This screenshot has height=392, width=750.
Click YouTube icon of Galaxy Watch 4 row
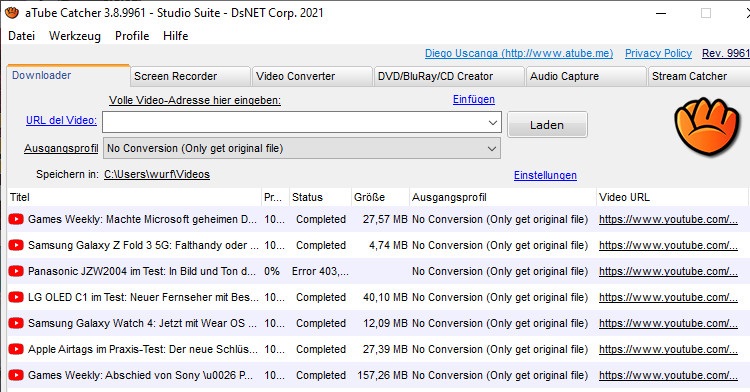click(16, 323)
